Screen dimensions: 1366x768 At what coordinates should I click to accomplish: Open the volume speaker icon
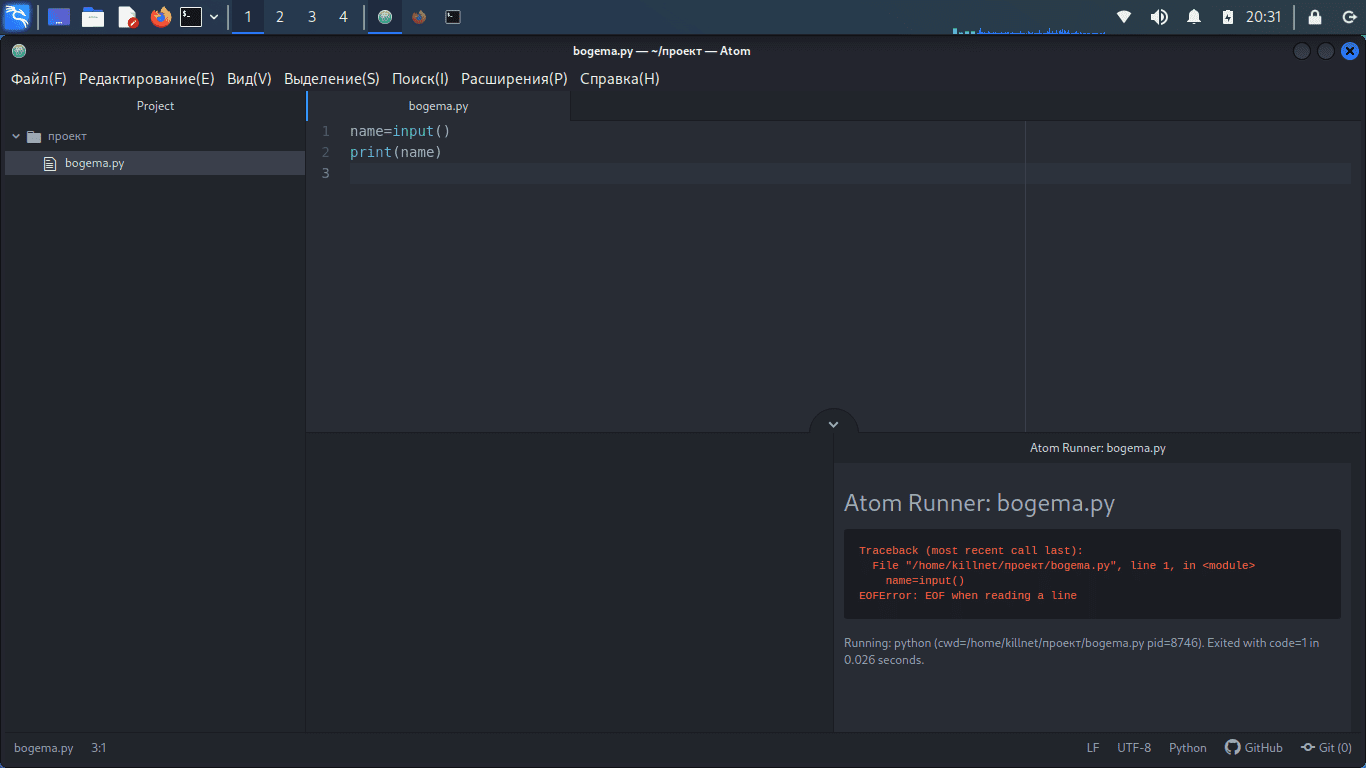click(x=1159, y=17)
